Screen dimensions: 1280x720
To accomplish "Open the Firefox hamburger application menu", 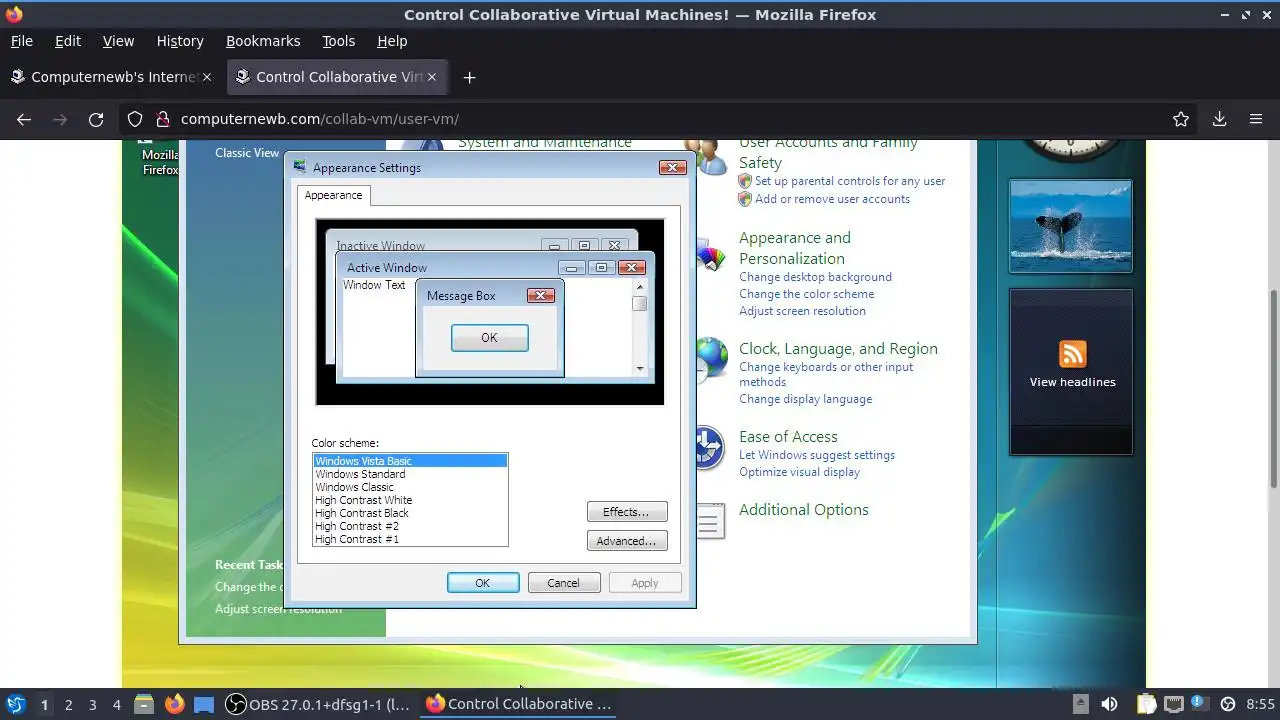I will pyautogui.click(x=1256, y=119).
